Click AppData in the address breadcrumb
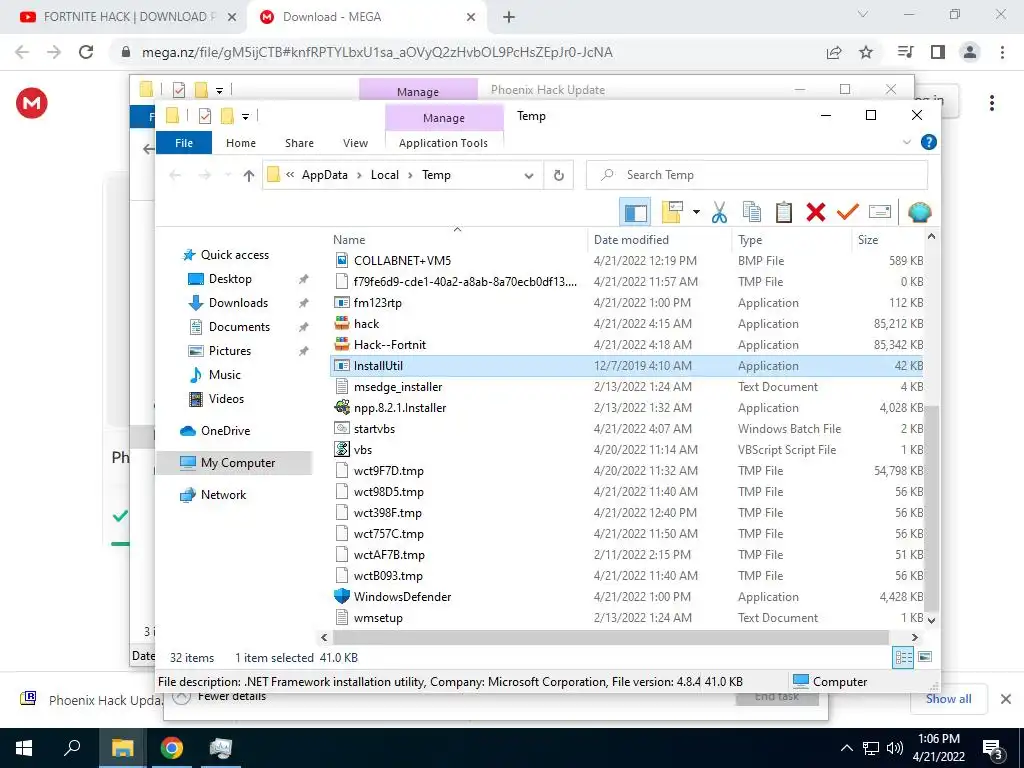This screenshot has width=1024, height=768. pyautogui.click(x=325, y=175)
